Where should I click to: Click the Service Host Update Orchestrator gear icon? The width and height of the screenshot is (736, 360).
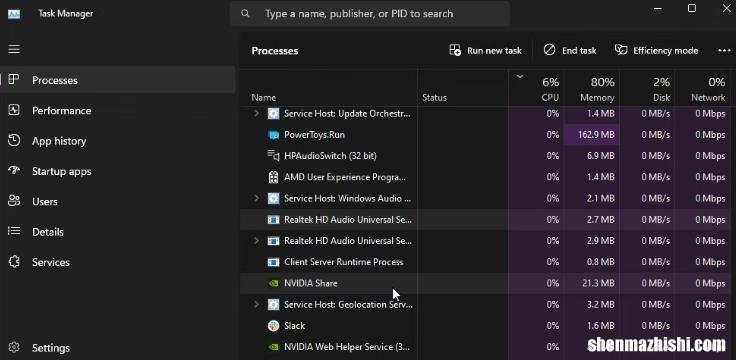pos(273,114)
